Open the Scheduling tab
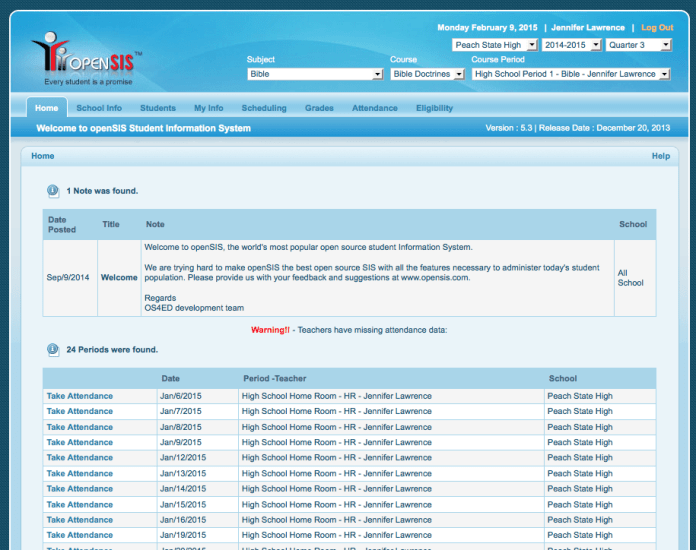 tap(264, 108)
